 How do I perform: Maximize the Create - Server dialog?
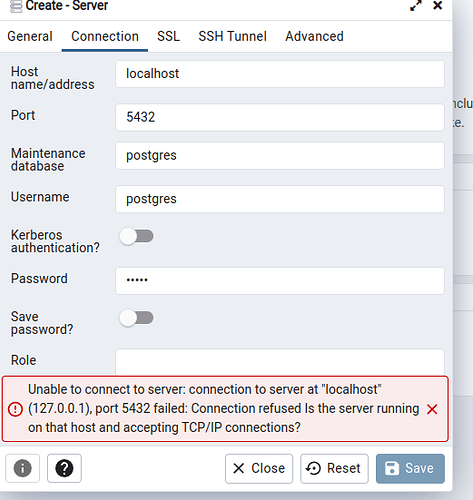pos(416,6)
